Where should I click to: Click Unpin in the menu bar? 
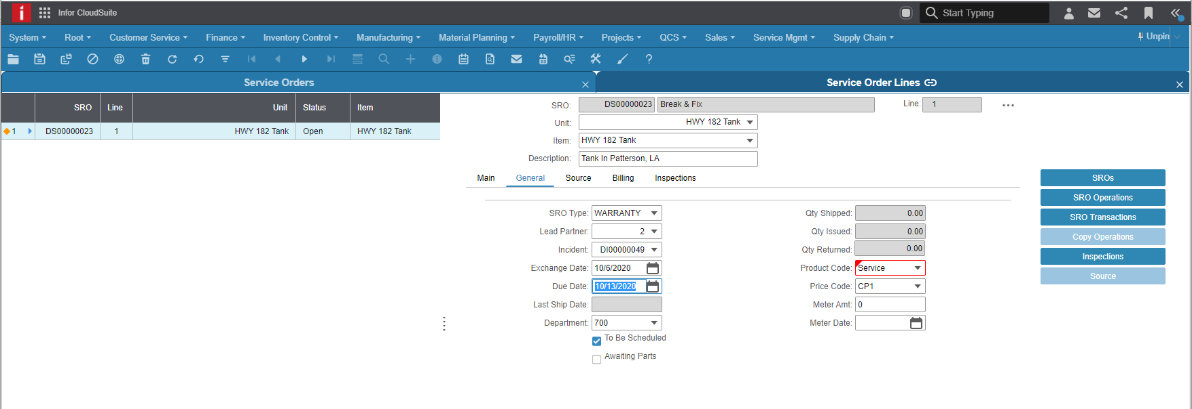click(1156, 36)
